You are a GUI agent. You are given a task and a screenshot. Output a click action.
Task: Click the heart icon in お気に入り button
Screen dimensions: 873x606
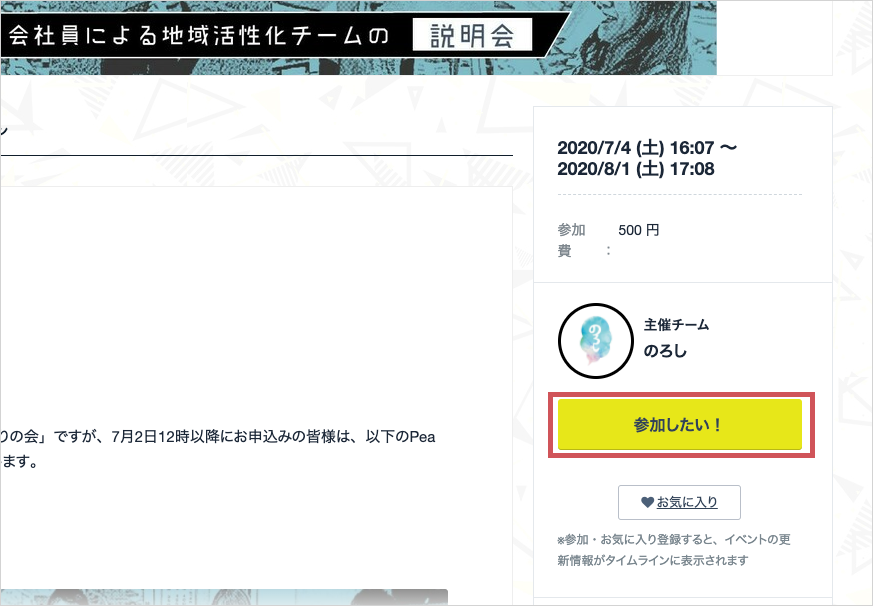[647, 502]
